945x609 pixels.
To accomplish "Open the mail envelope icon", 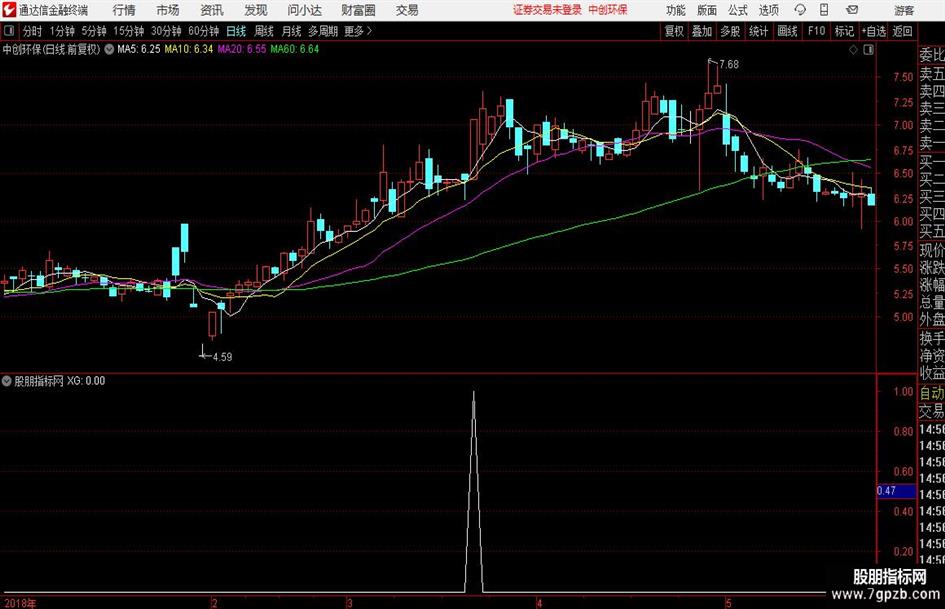I will (x=852, y=10).
